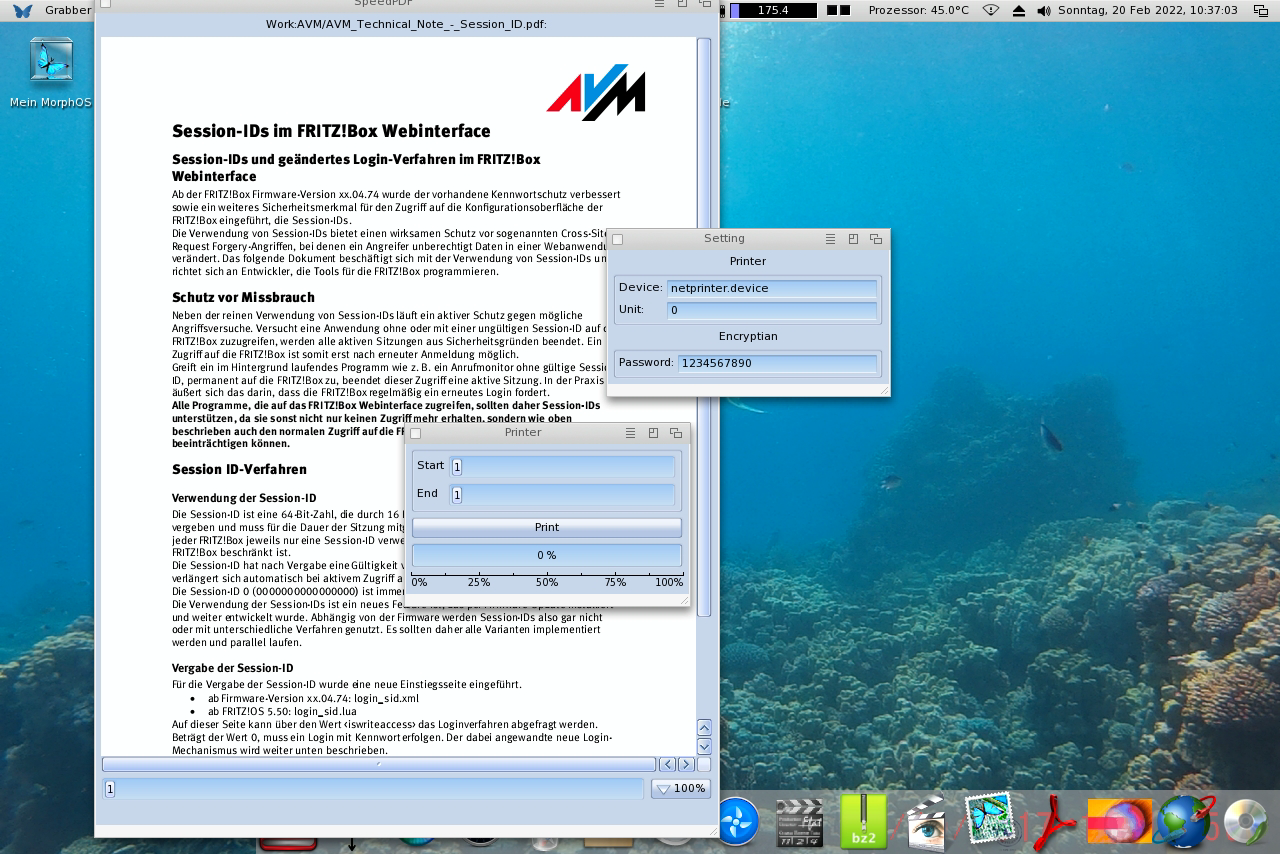Open the Mein MorphOS desktop icon

[x=51, y=60]
